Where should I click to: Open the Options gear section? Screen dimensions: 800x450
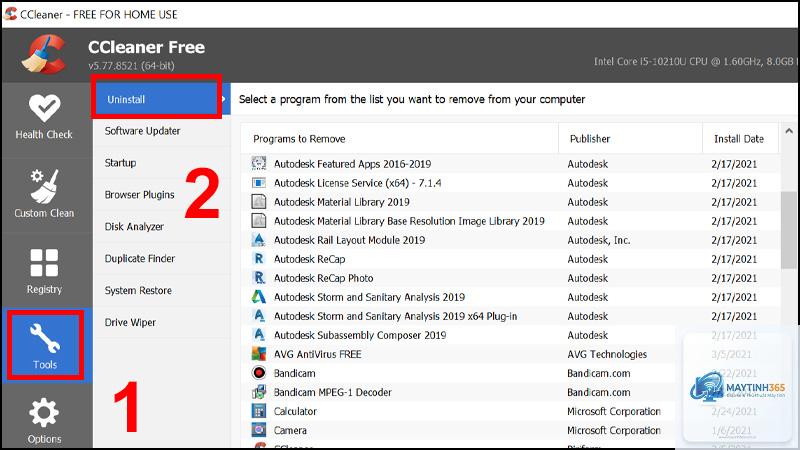click(x=44, y=421)
